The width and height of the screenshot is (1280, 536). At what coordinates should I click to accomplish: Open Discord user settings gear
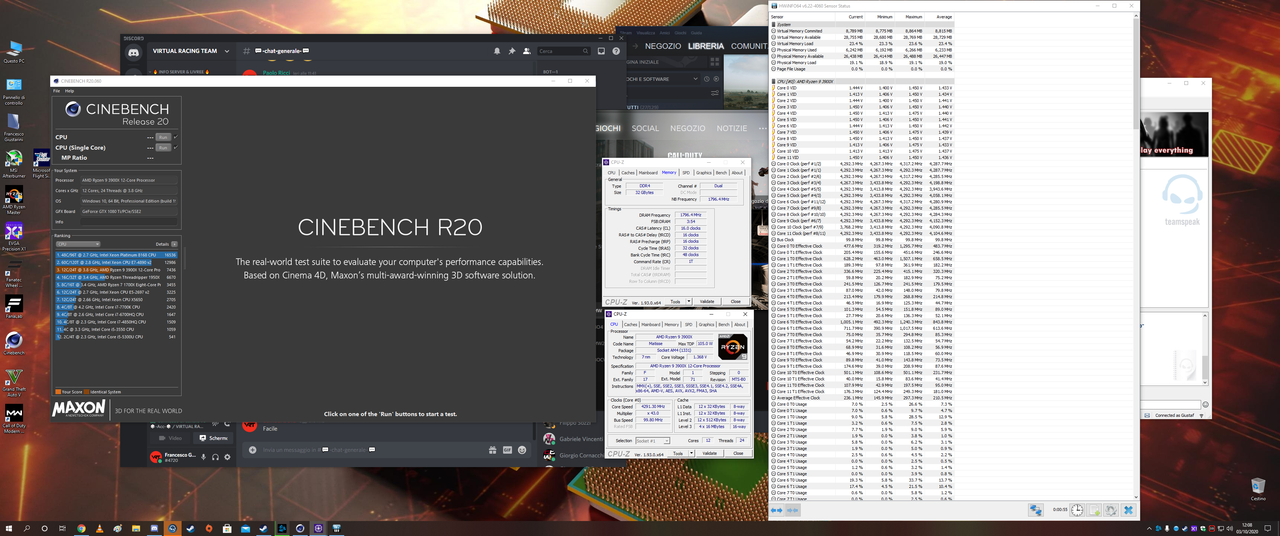coord(227,457)
